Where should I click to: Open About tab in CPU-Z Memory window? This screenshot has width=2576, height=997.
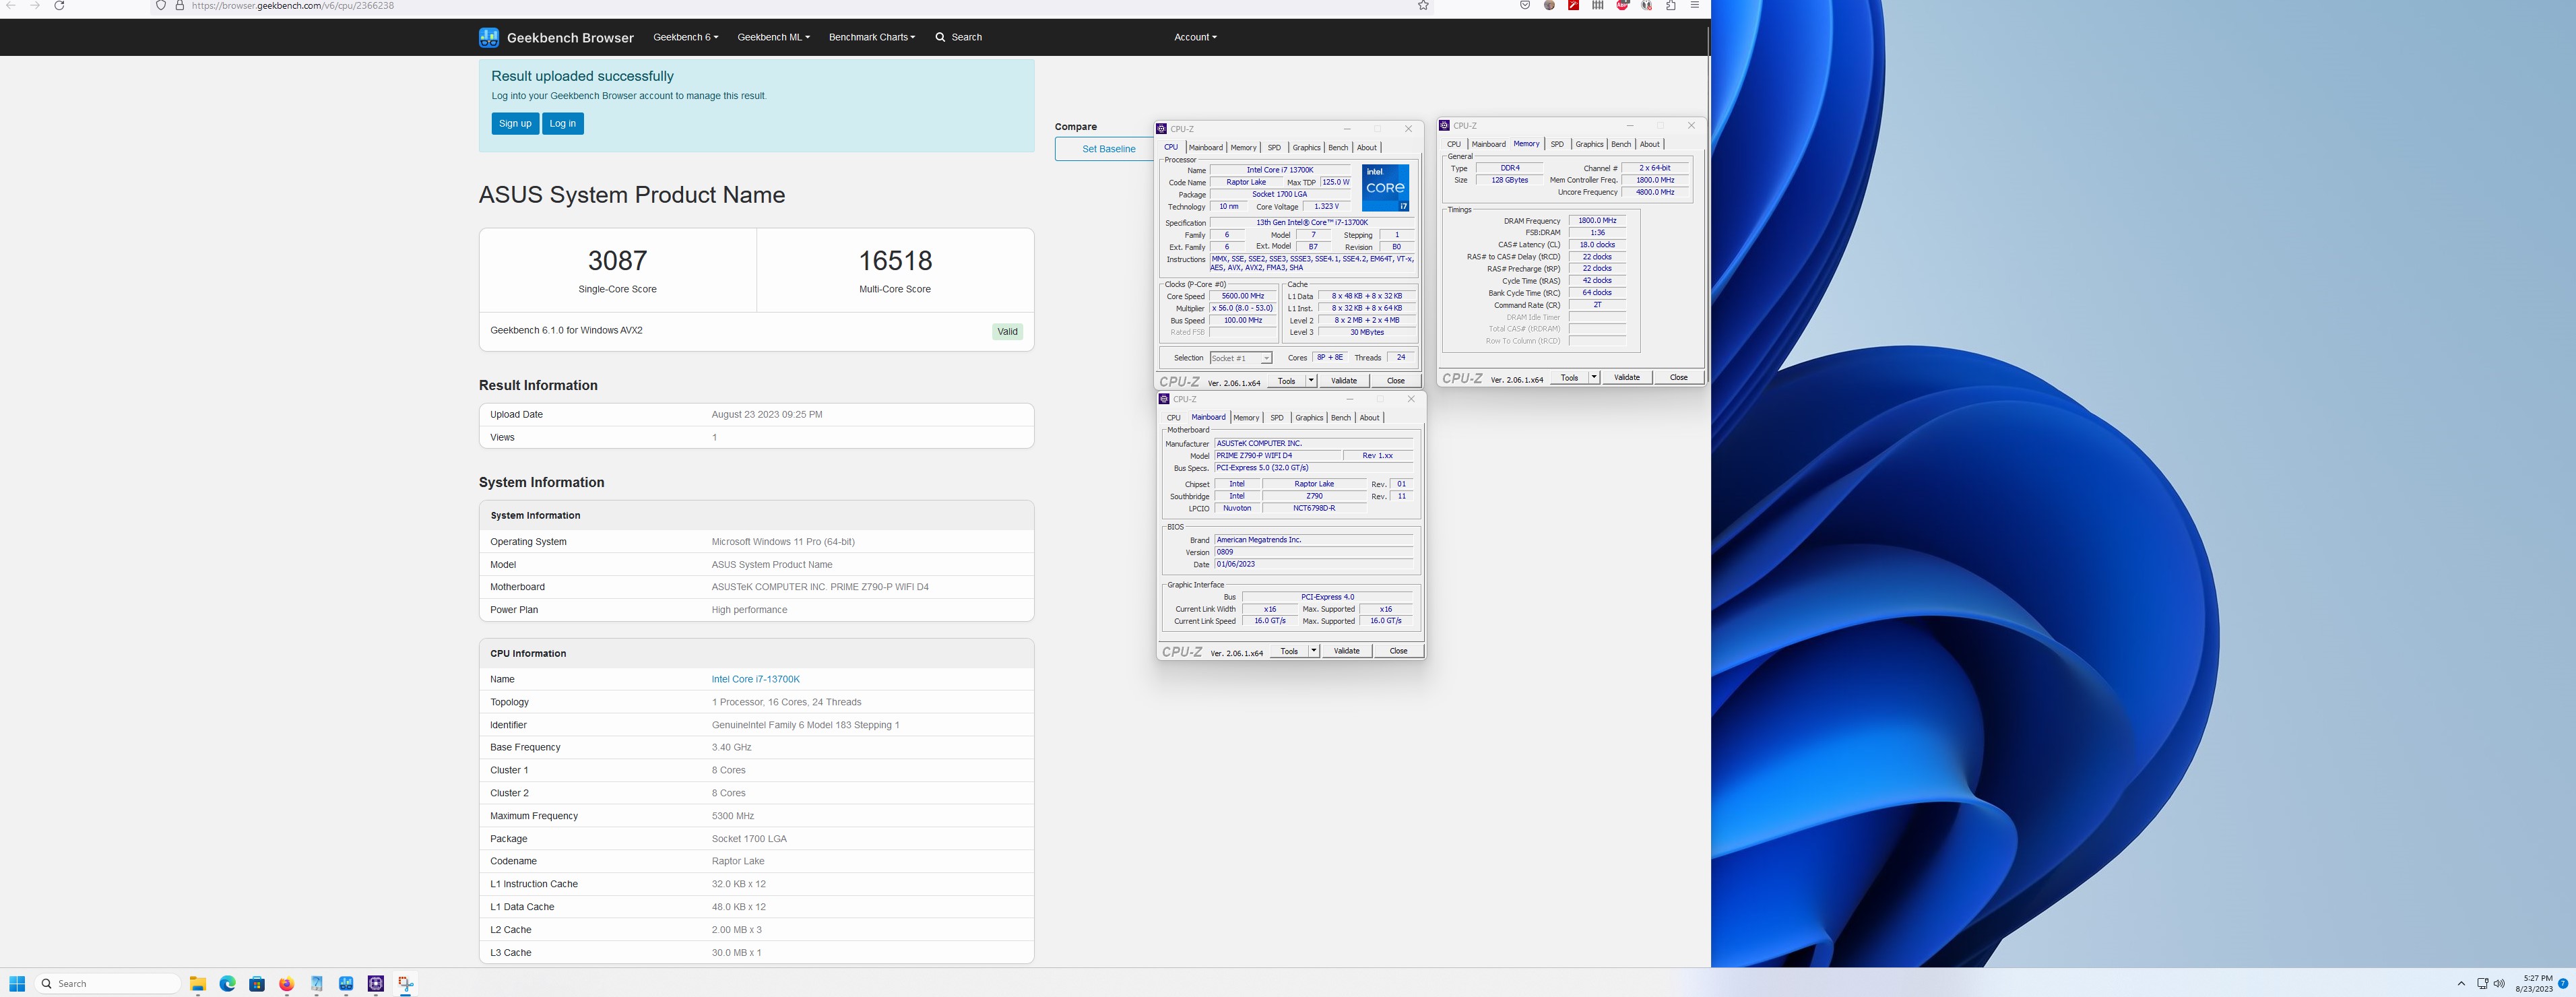tap(1649, 144)
